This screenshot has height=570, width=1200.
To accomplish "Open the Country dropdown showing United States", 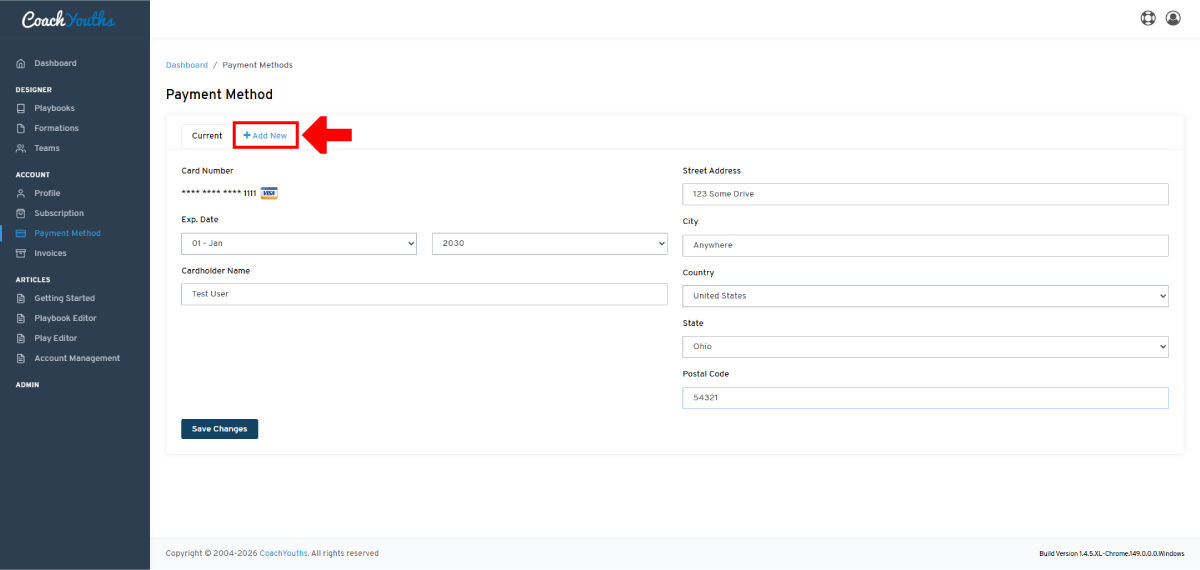I will click(925, 296).
